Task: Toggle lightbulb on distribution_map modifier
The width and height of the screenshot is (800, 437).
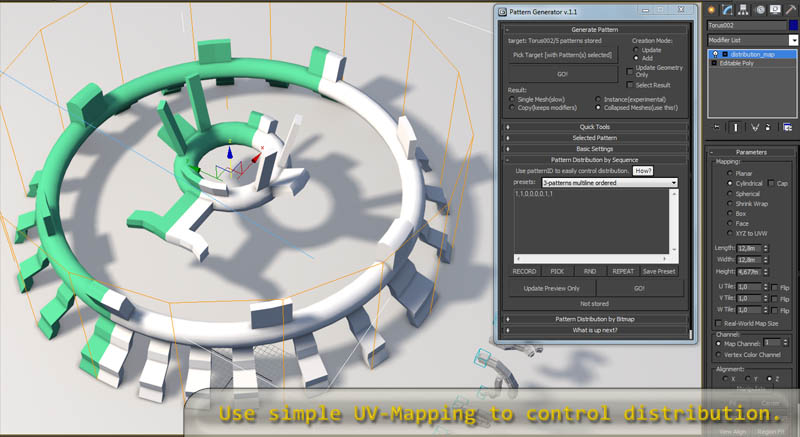Action: 714,54
